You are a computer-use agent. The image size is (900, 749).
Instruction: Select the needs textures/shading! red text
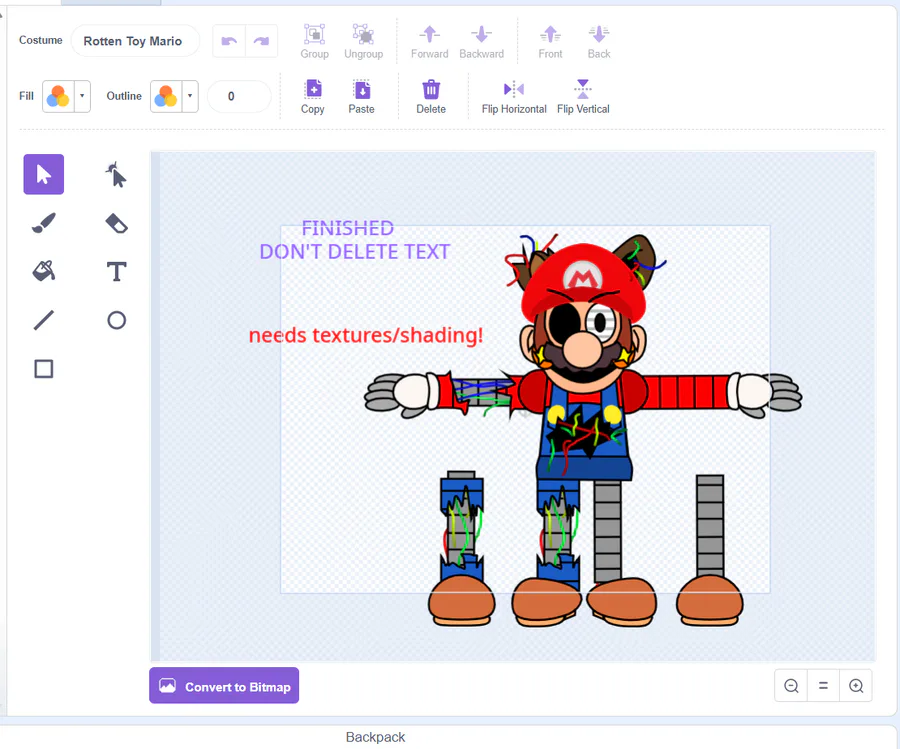[366, 335]
